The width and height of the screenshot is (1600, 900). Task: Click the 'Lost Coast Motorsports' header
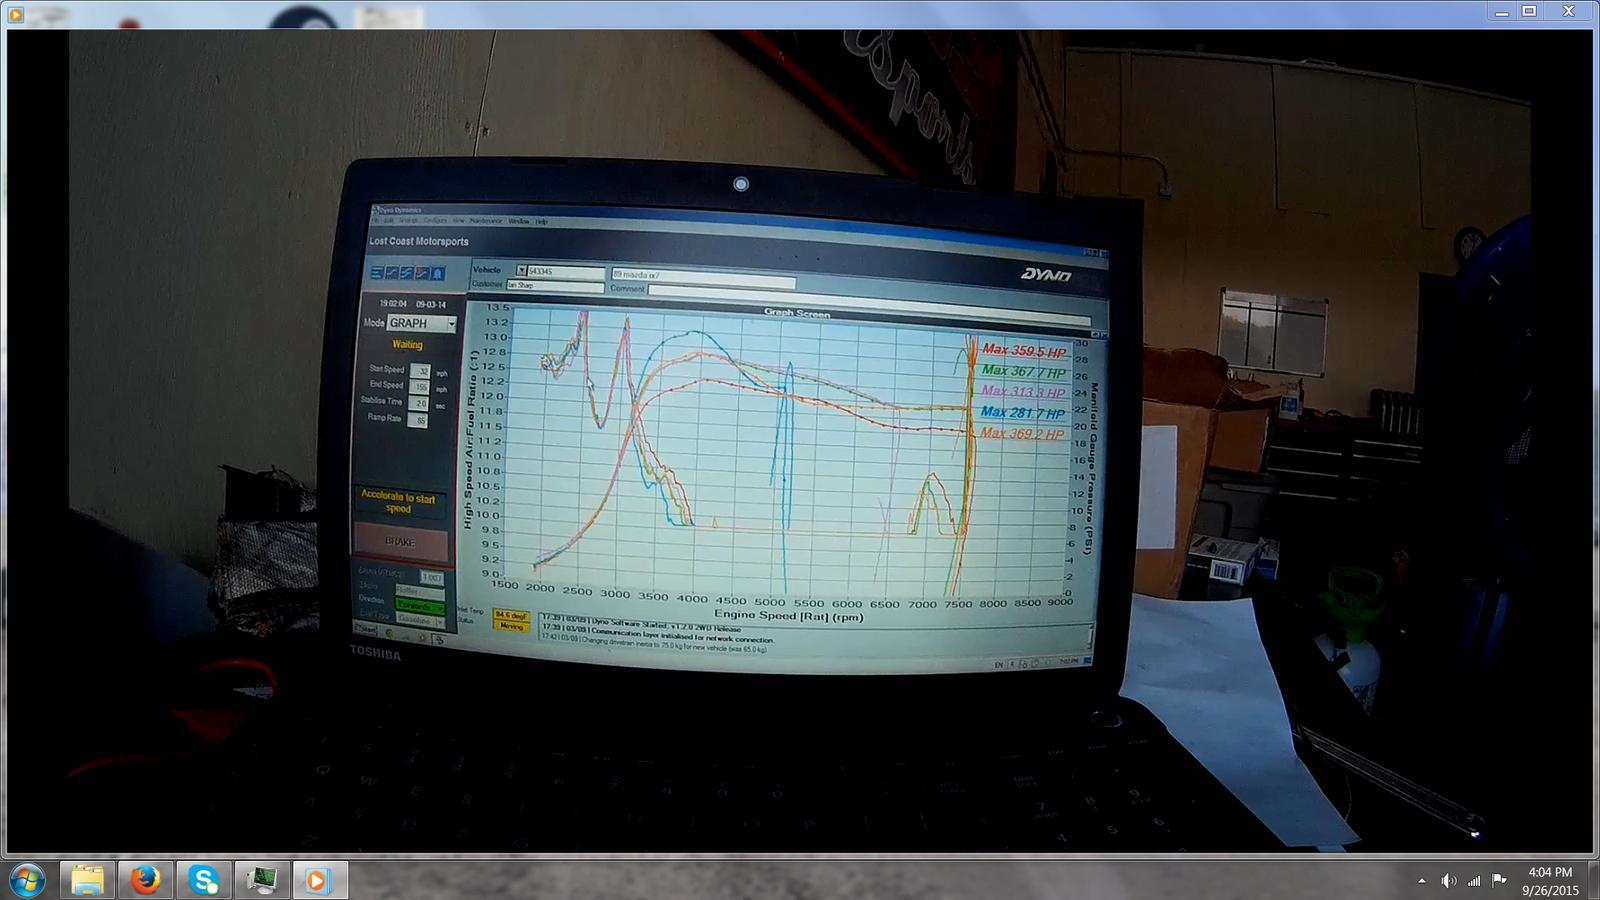tap(418, 242)
